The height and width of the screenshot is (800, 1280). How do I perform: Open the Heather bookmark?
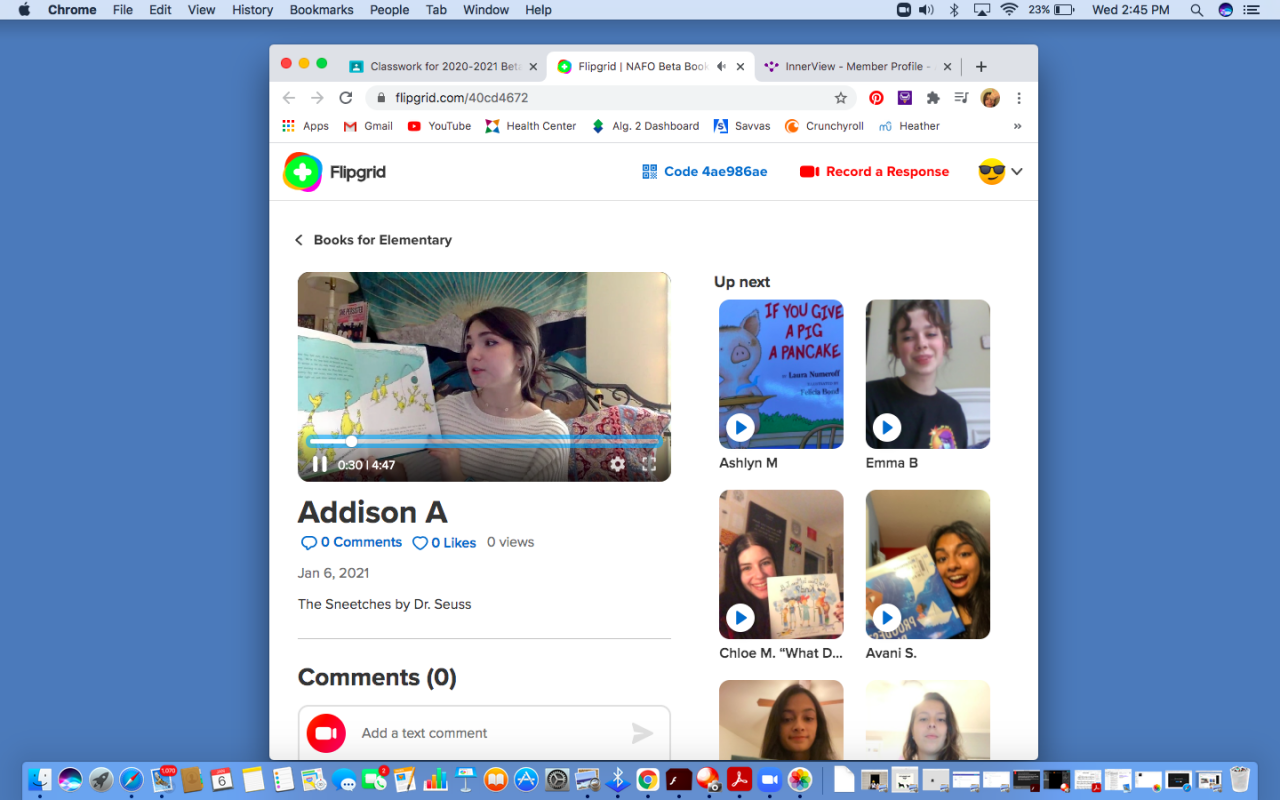(909, 126)
